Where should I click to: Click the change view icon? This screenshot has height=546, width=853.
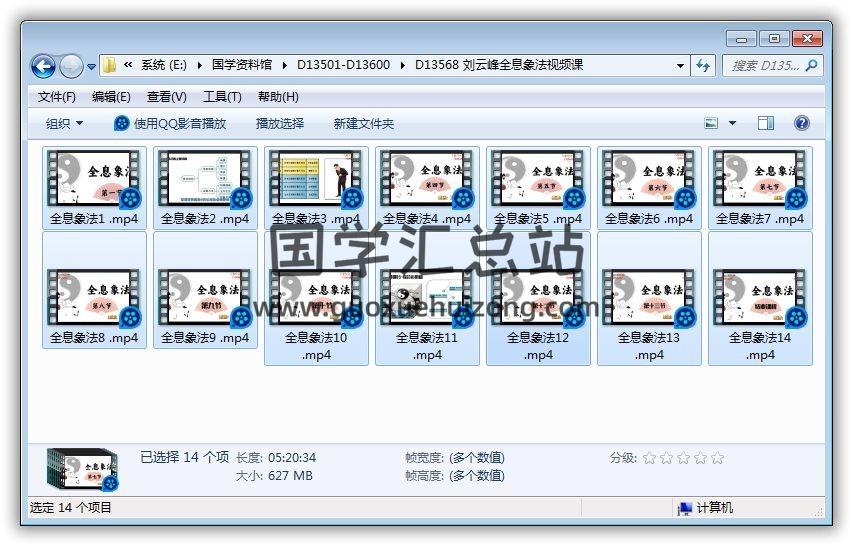pyautogui.click(x=711, y=123)
